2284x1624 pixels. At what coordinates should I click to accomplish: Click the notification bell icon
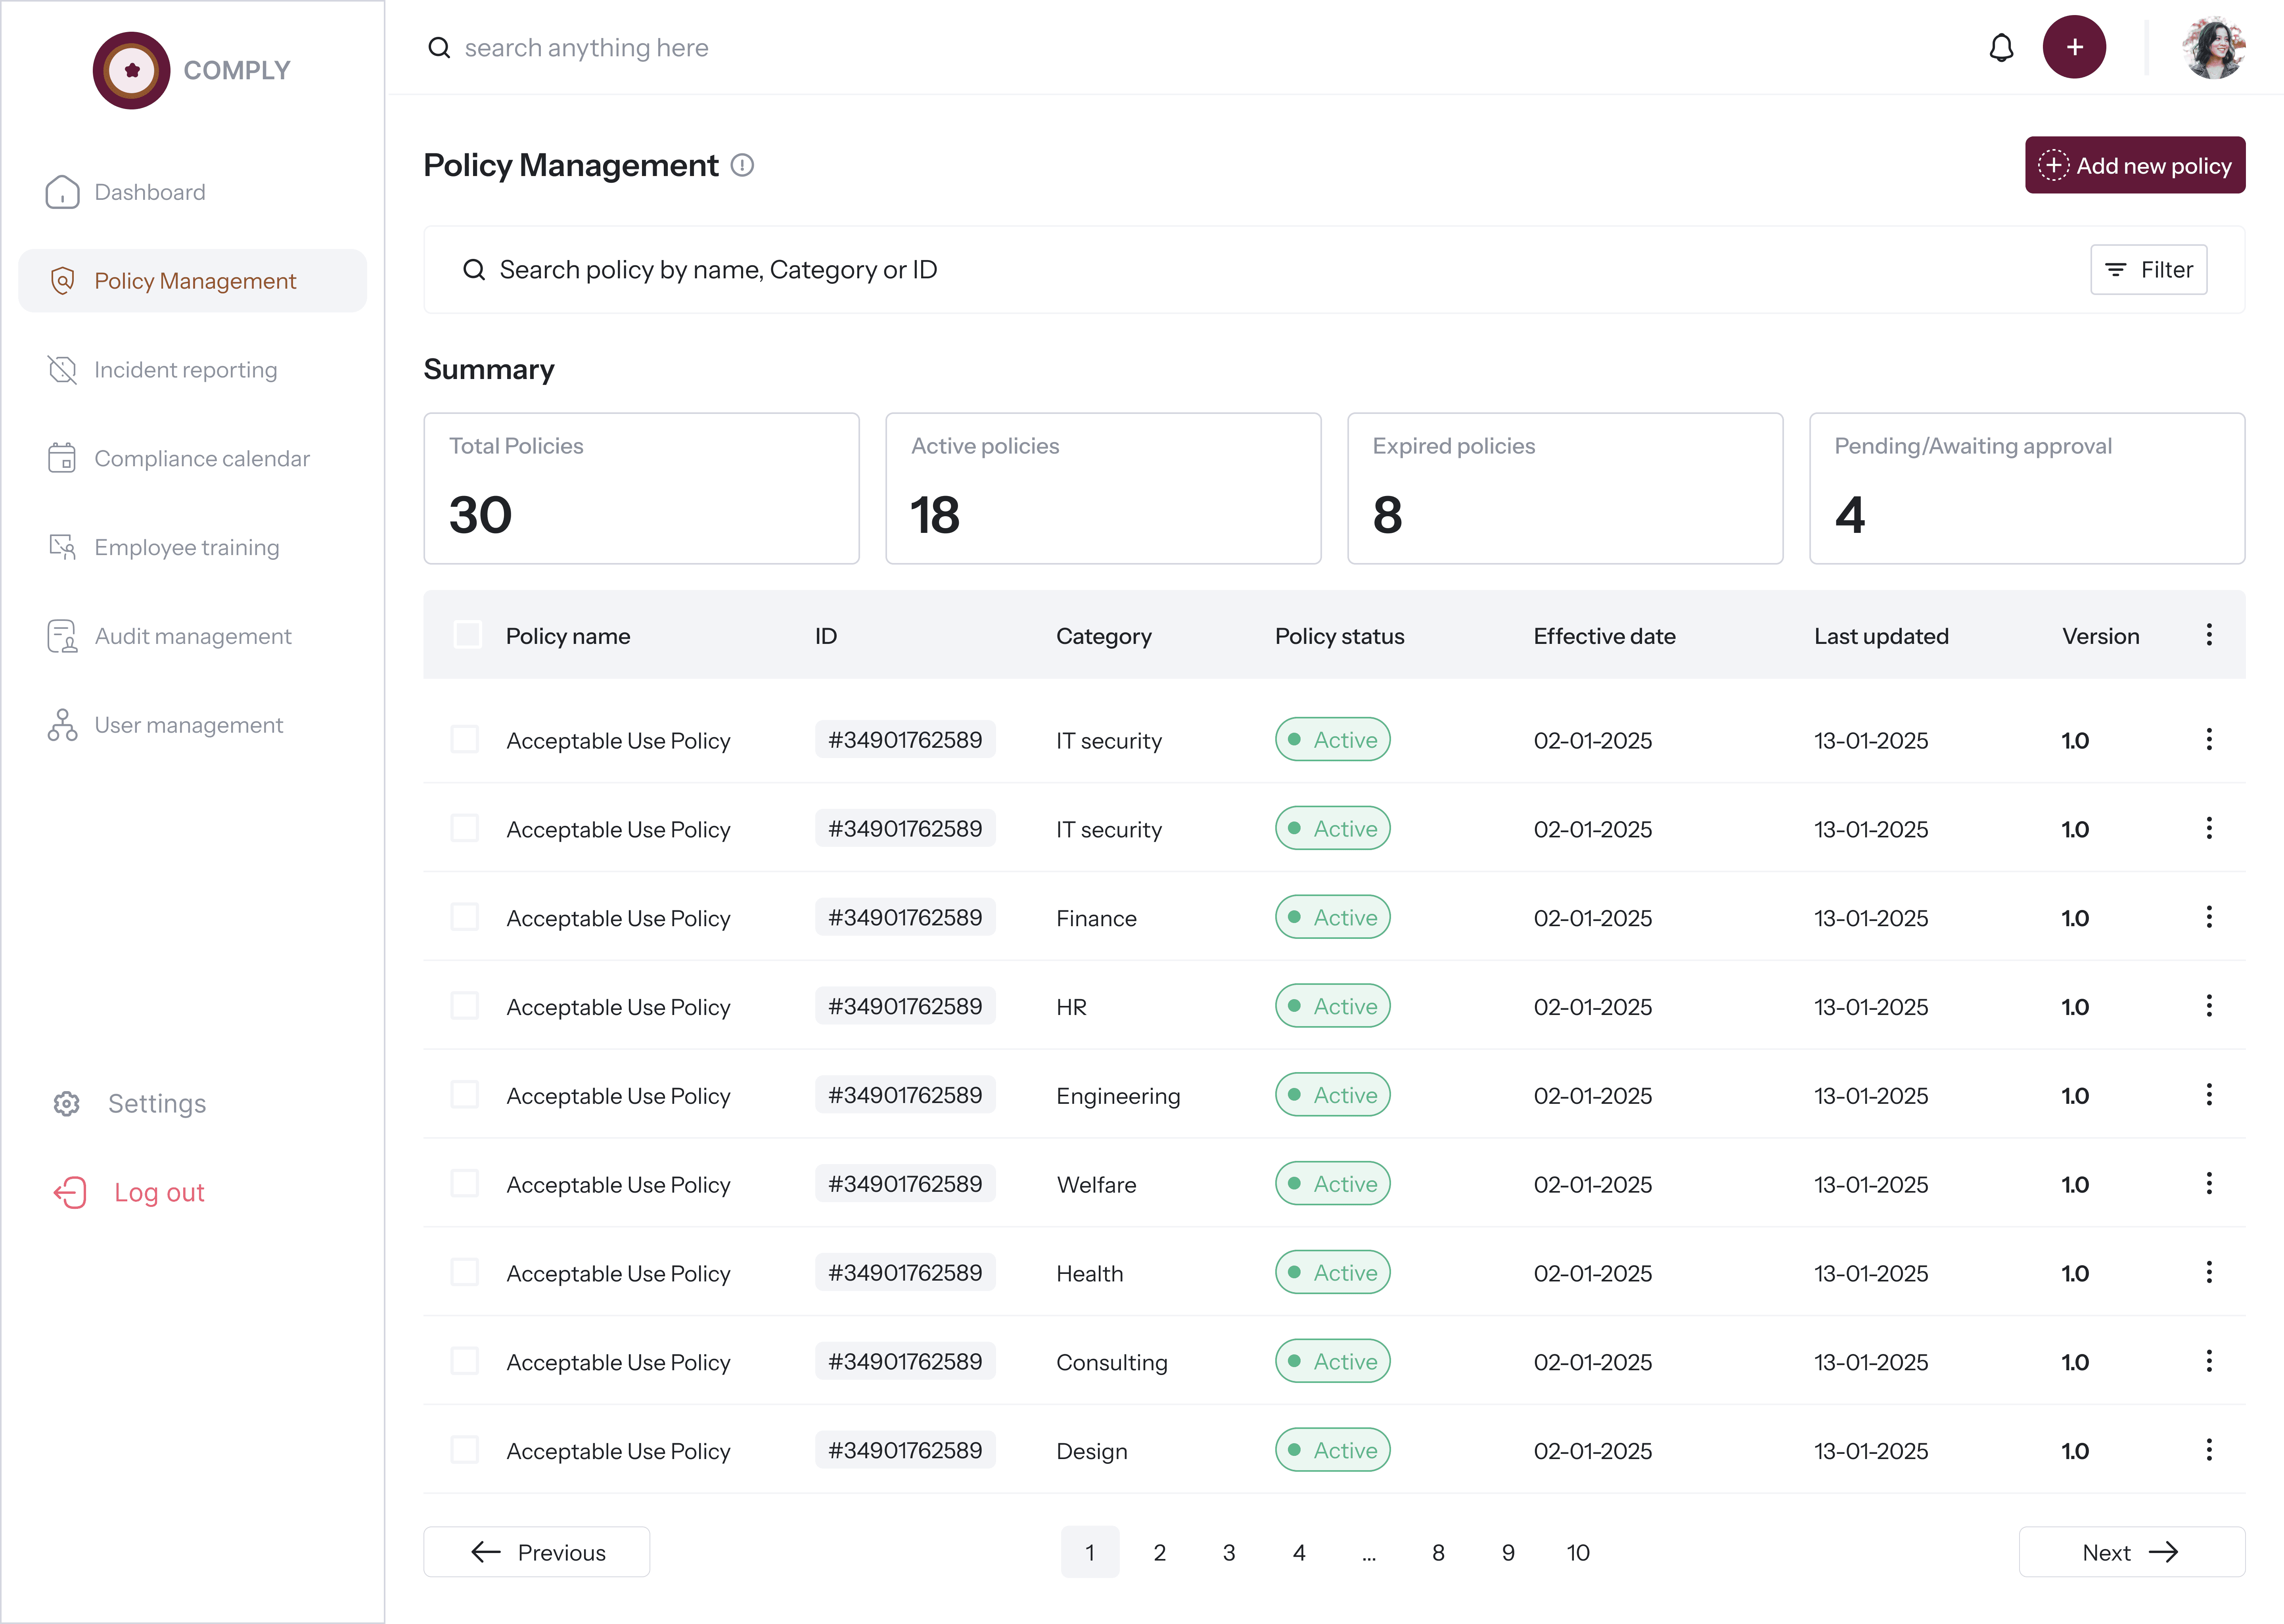click(x=2001, y=47)
